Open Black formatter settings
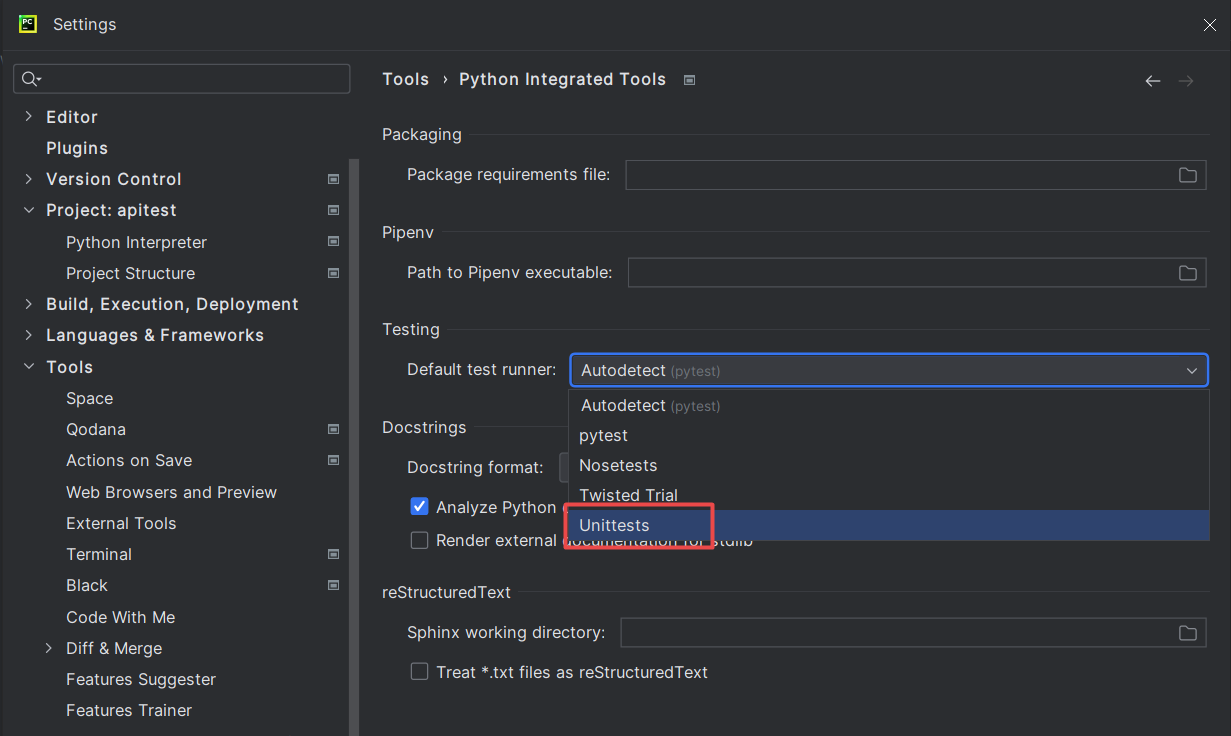Image resolution: width=1231 pixels, height=736 pixels. tap(87, 585)
